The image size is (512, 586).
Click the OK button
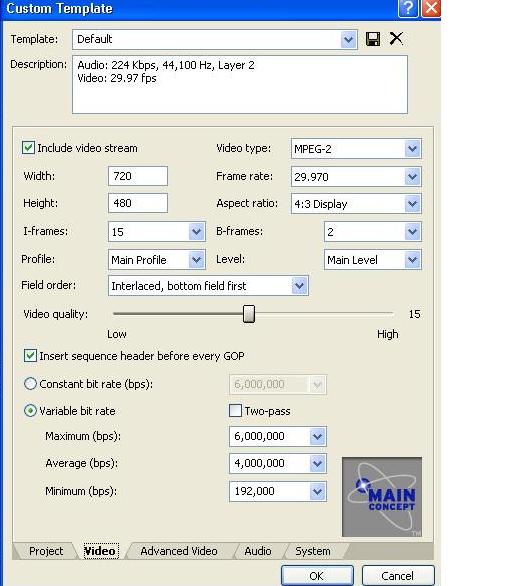[317, 576]
